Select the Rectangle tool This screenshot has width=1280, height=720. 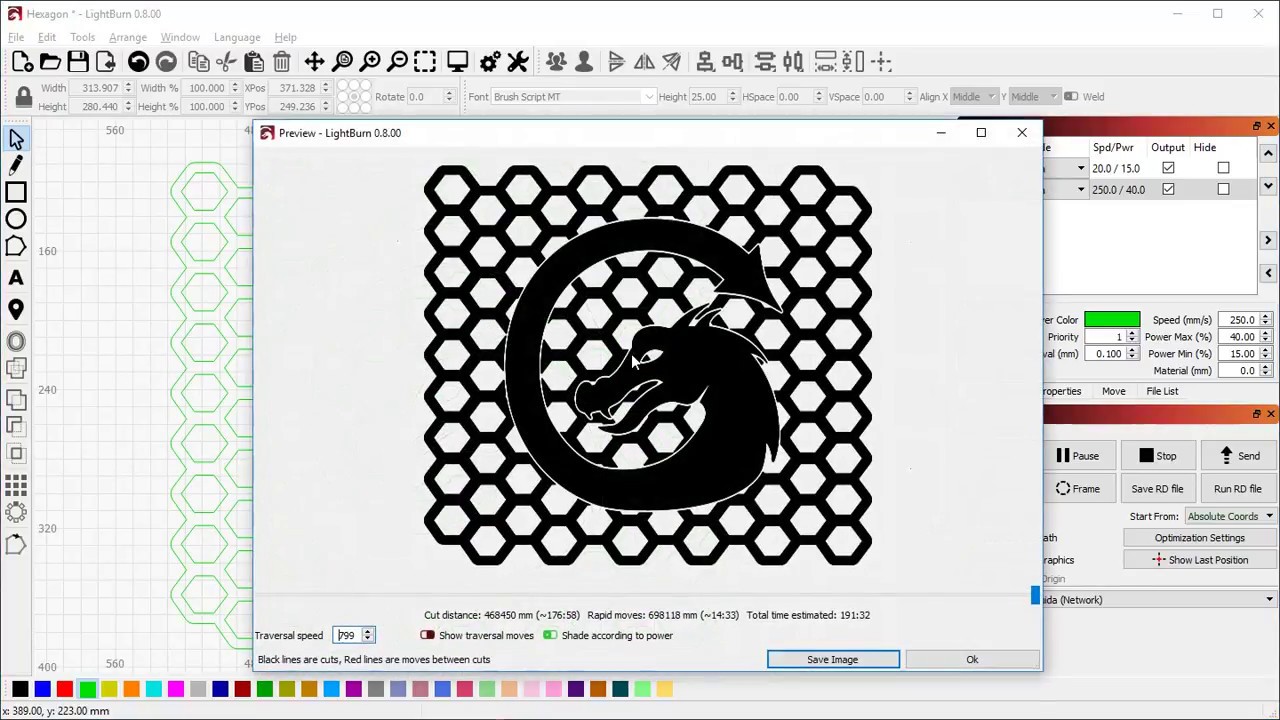click(x=16, y=192)
